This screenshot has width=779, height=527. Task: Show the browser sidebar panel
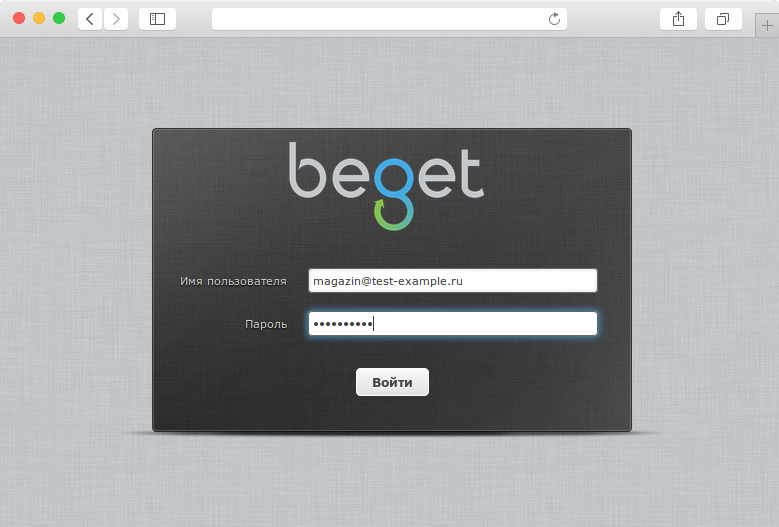point(157,19)
